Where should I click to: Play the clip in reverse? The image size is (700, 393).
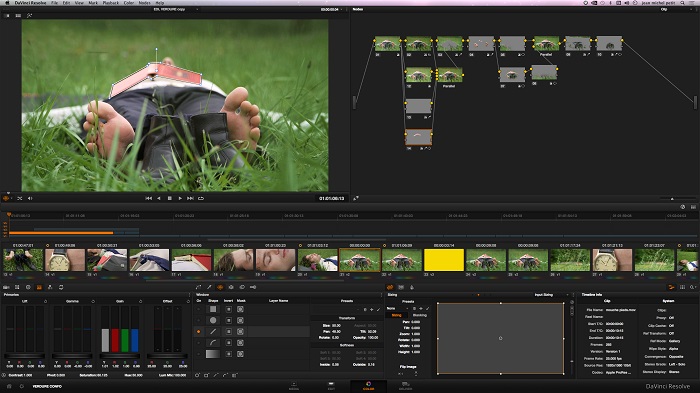point(159,198)
